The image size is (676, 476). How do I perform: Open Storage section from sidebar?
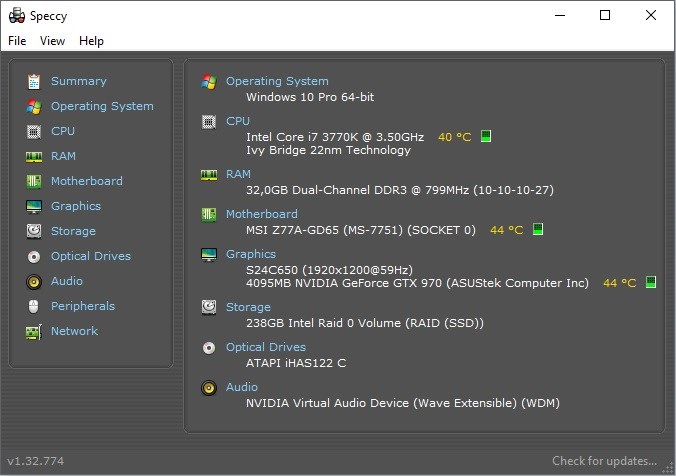coord(73,231)
